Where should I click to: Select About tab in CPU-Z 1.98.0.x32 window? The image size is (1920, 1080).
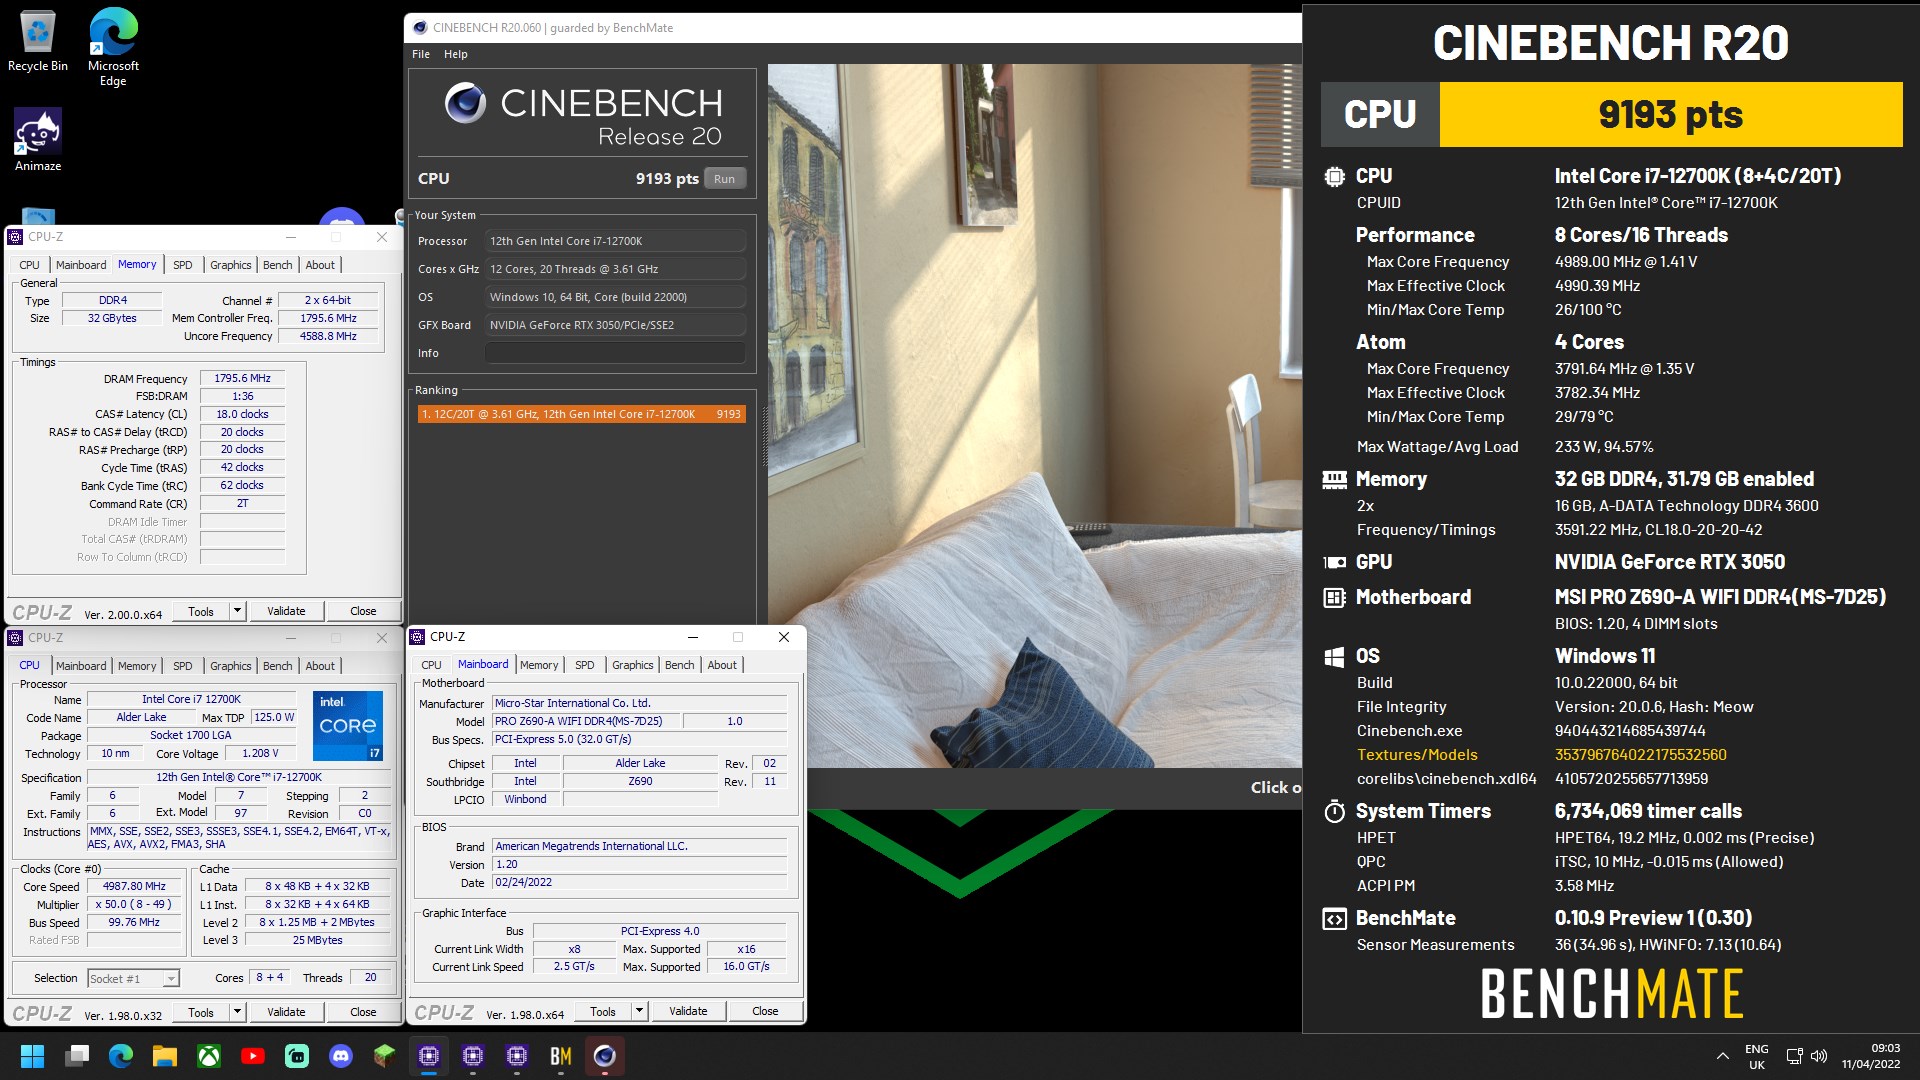tap(320, 666)
